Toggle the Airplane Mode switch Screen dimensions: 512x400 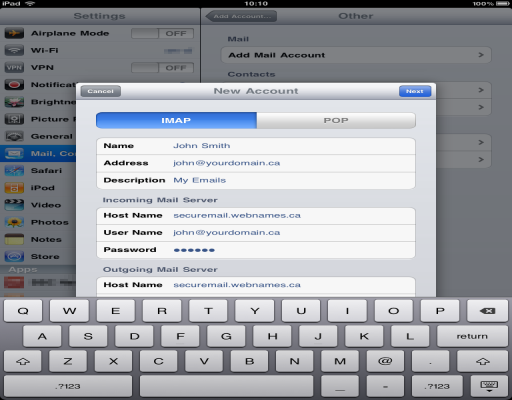pos(162,33)
